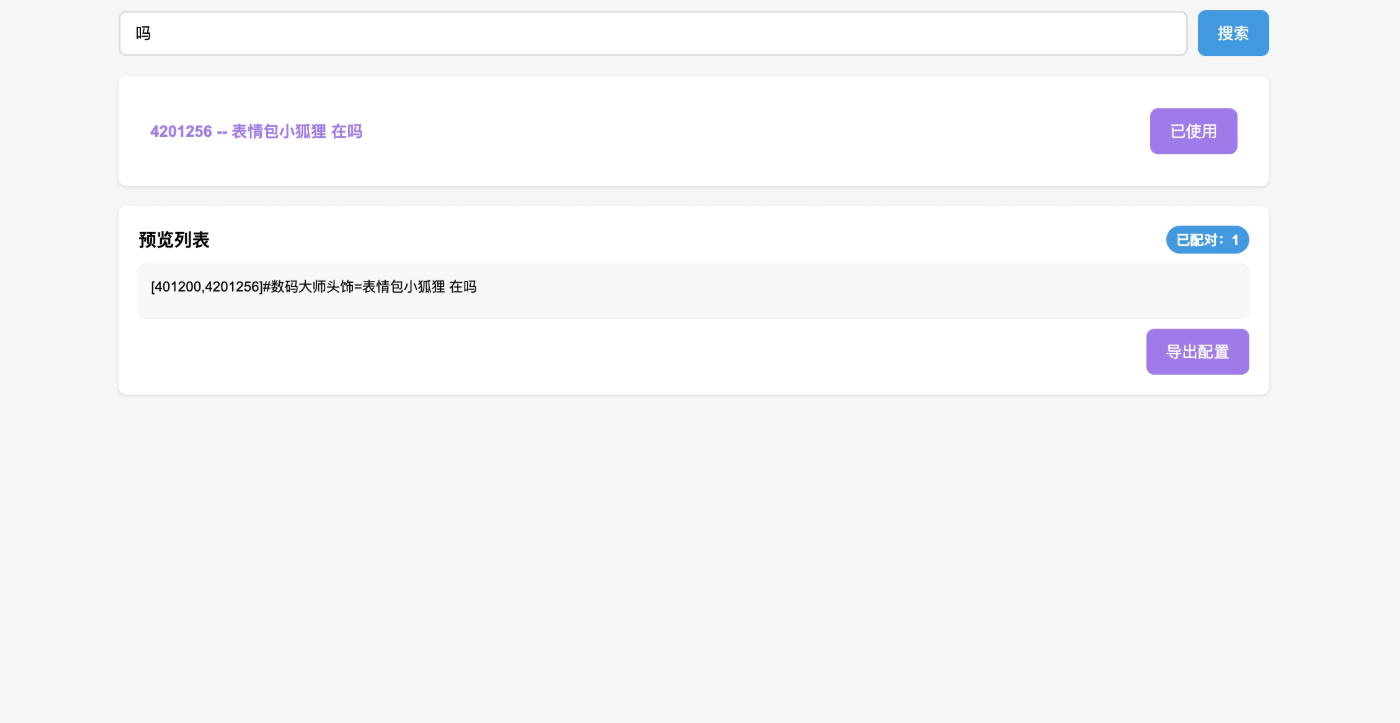
Task: Click ID 4201256 in the search result title
Action: [x=181, y=132]
